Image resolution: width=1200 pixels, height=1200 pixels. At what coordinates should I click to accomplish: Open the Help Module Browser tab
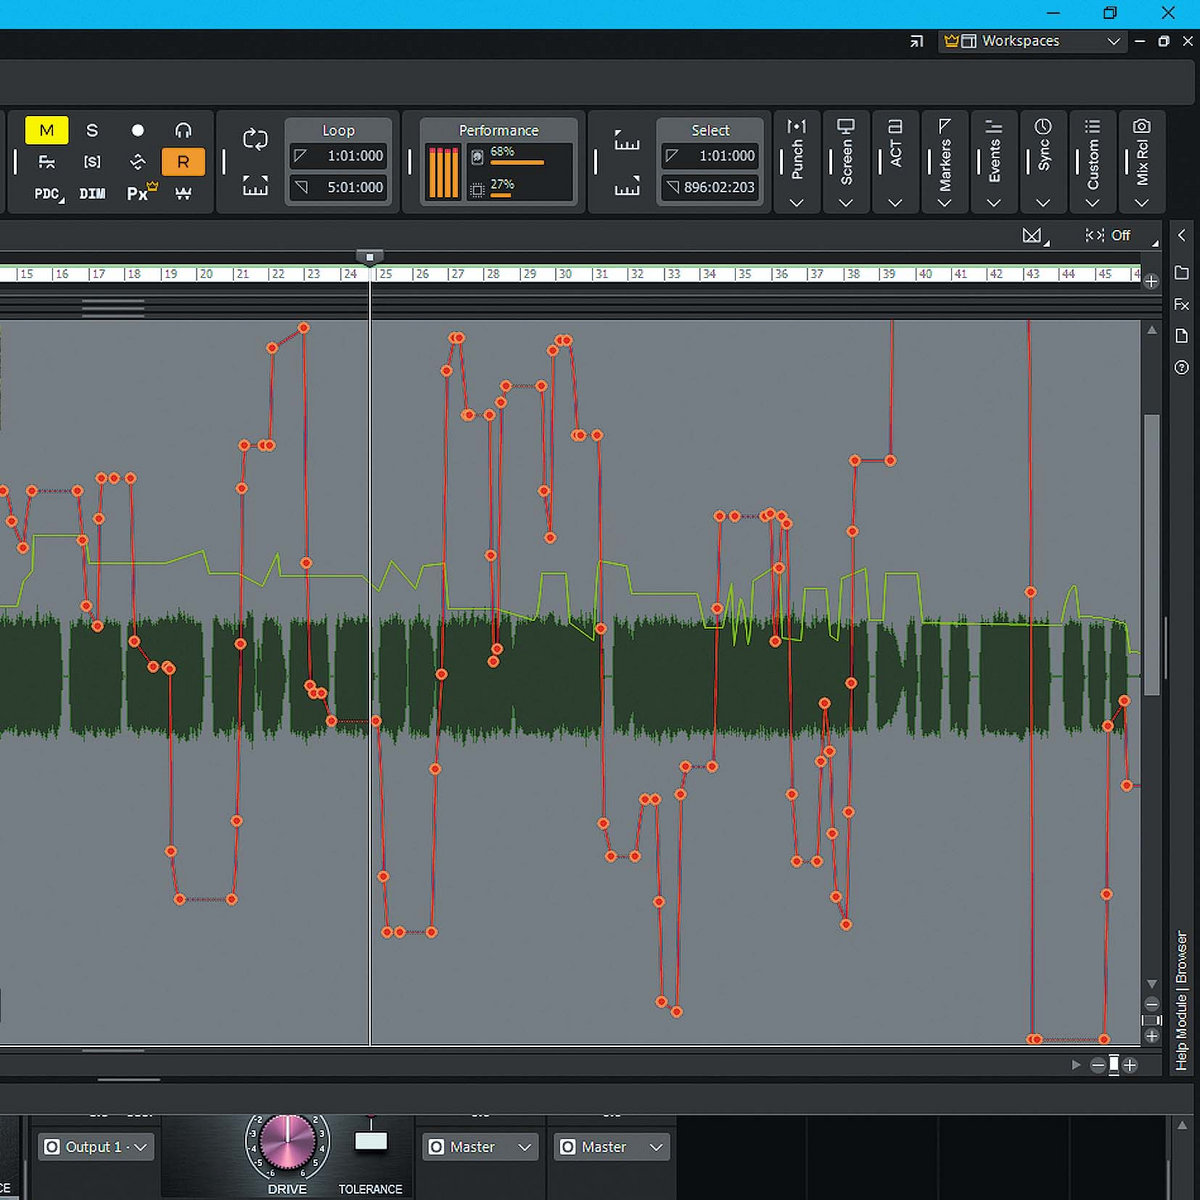[1181, 1000]
